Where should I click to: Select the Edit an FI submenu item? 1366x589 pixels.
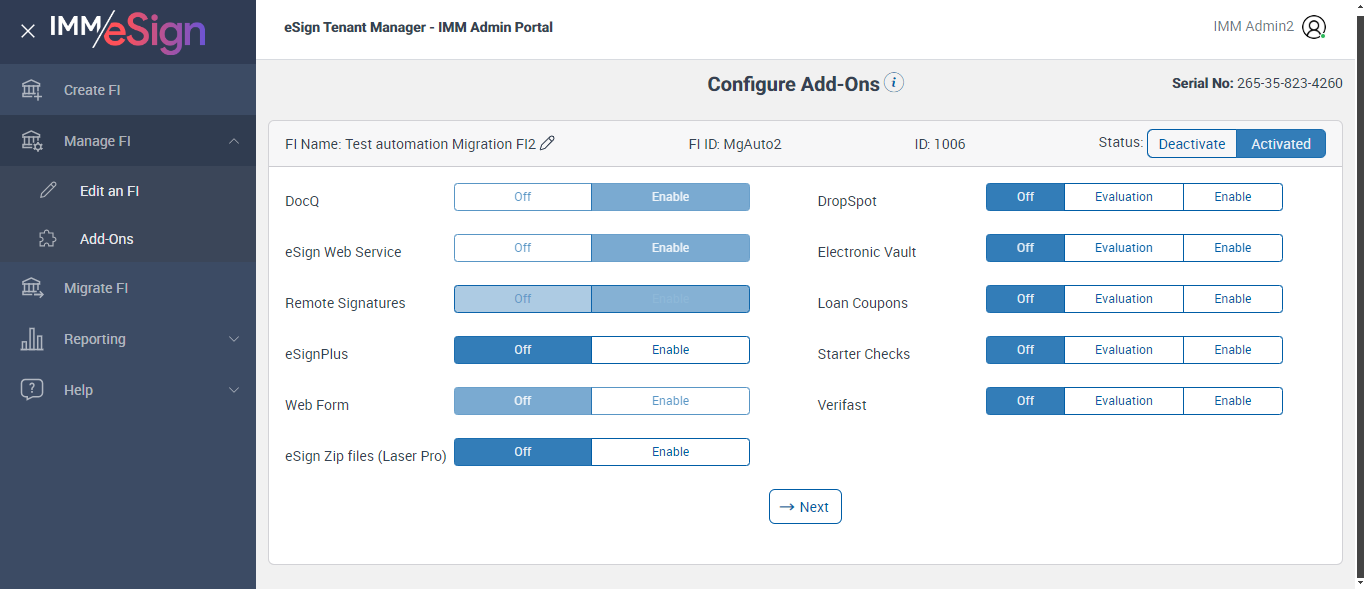click(x=109, y=191)
